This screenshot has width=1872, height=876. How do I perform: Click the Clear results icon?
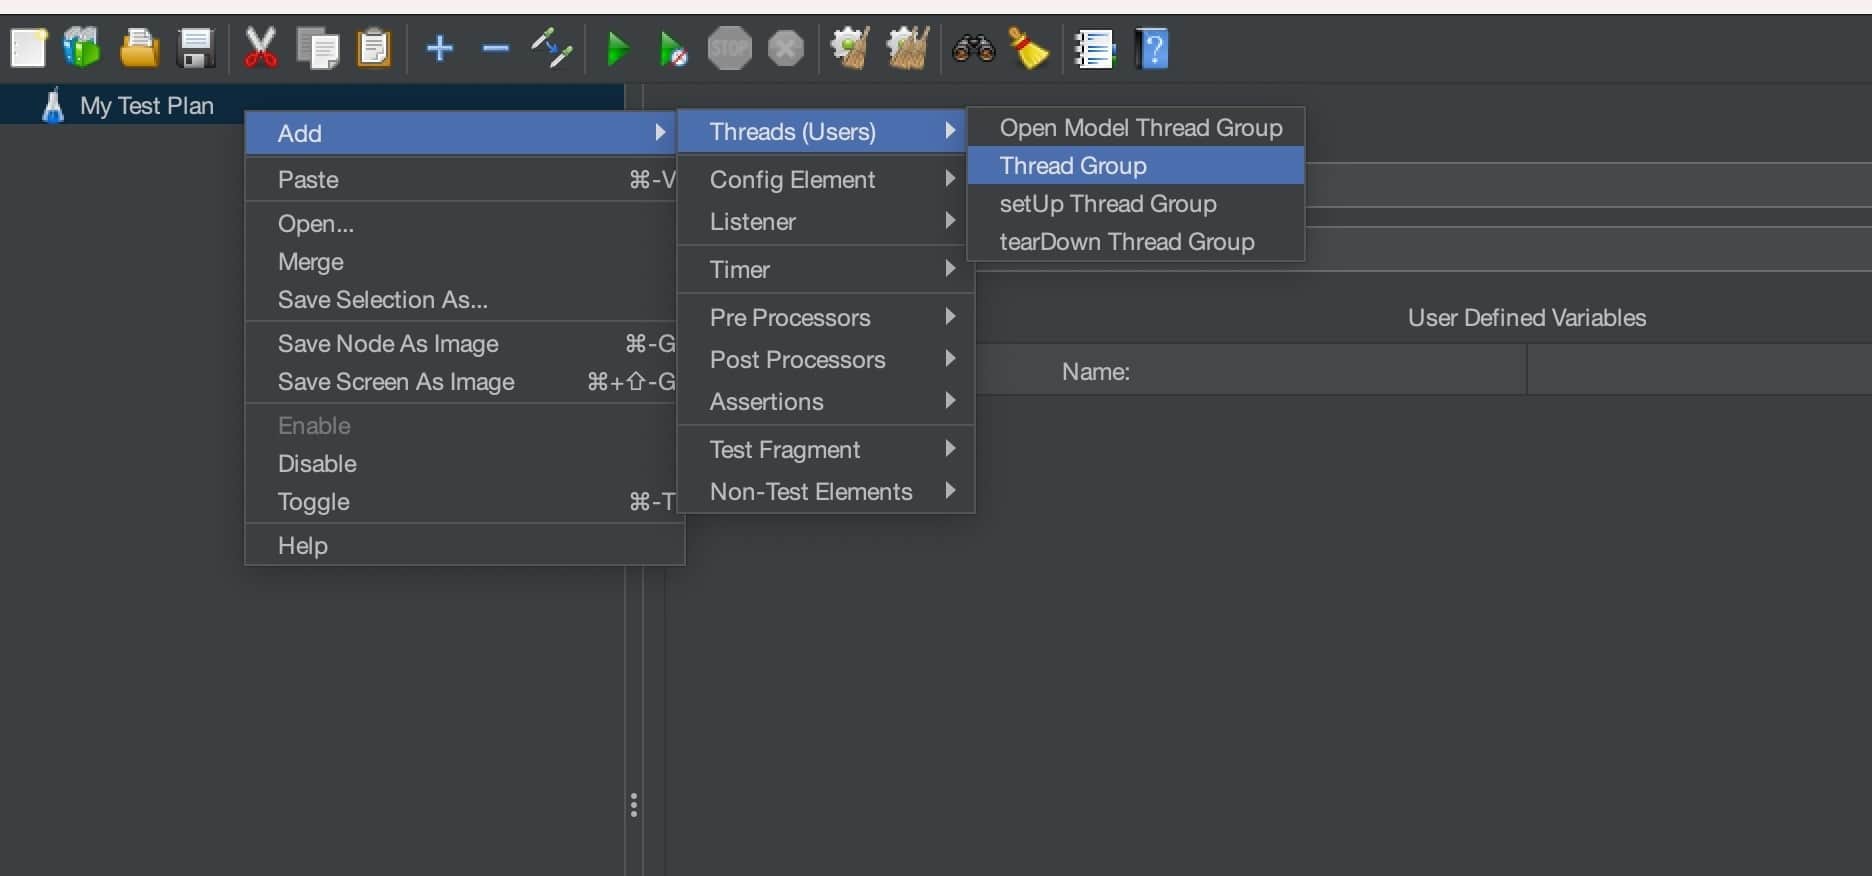tap(849, 48)
